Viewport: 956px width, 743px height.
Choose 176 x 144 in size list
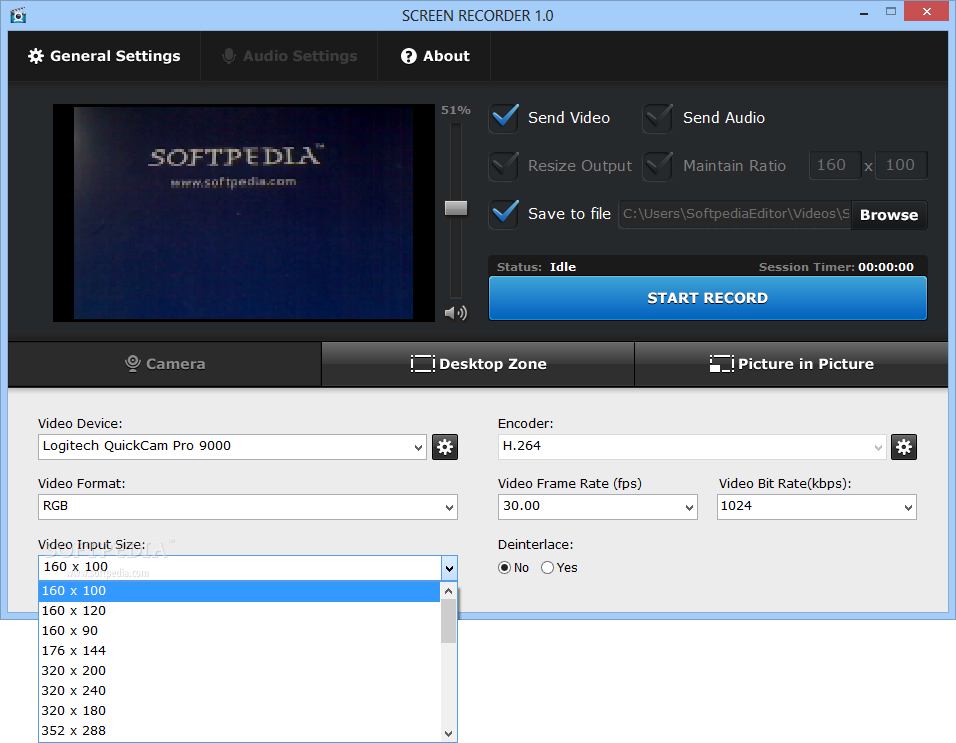click(239, 651)
